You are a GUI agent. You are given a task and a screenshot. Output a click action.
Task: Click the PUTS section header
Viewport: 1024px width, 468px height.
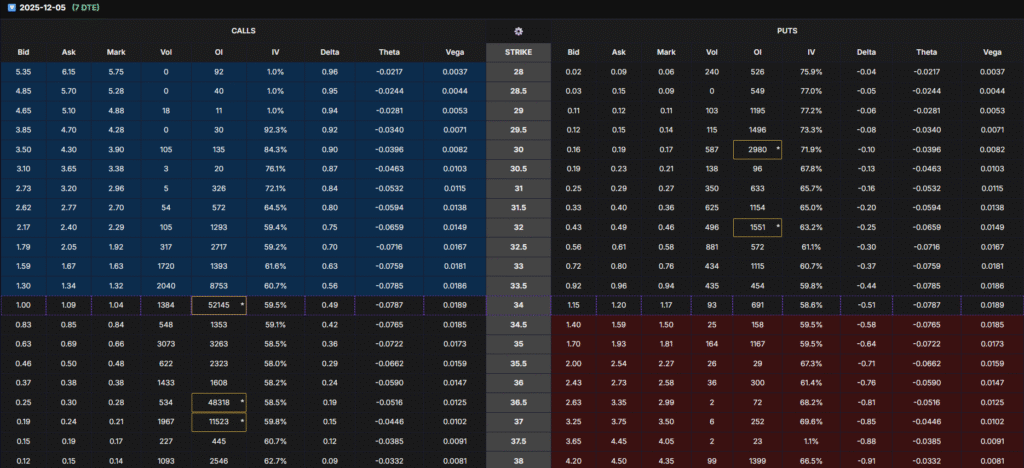click(786, 32)
